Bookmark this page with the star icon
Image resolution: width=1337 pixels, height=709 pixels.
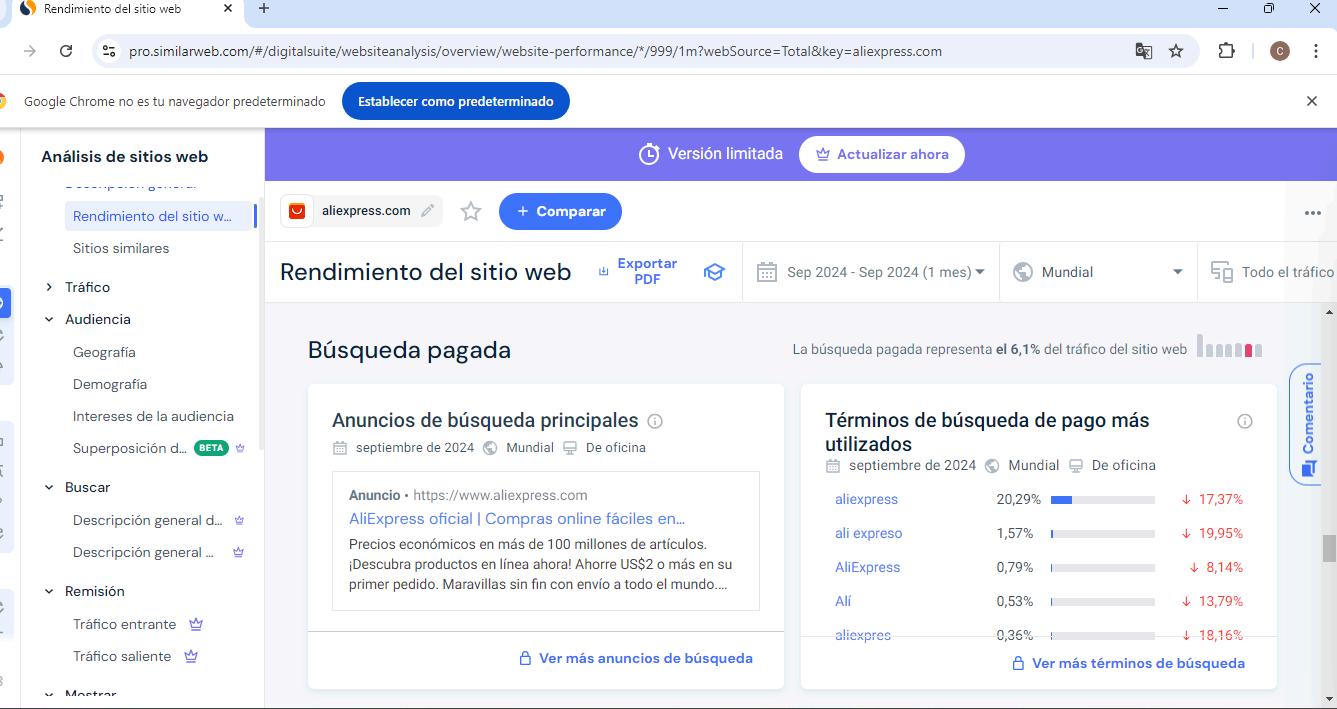pos(1176,51)
